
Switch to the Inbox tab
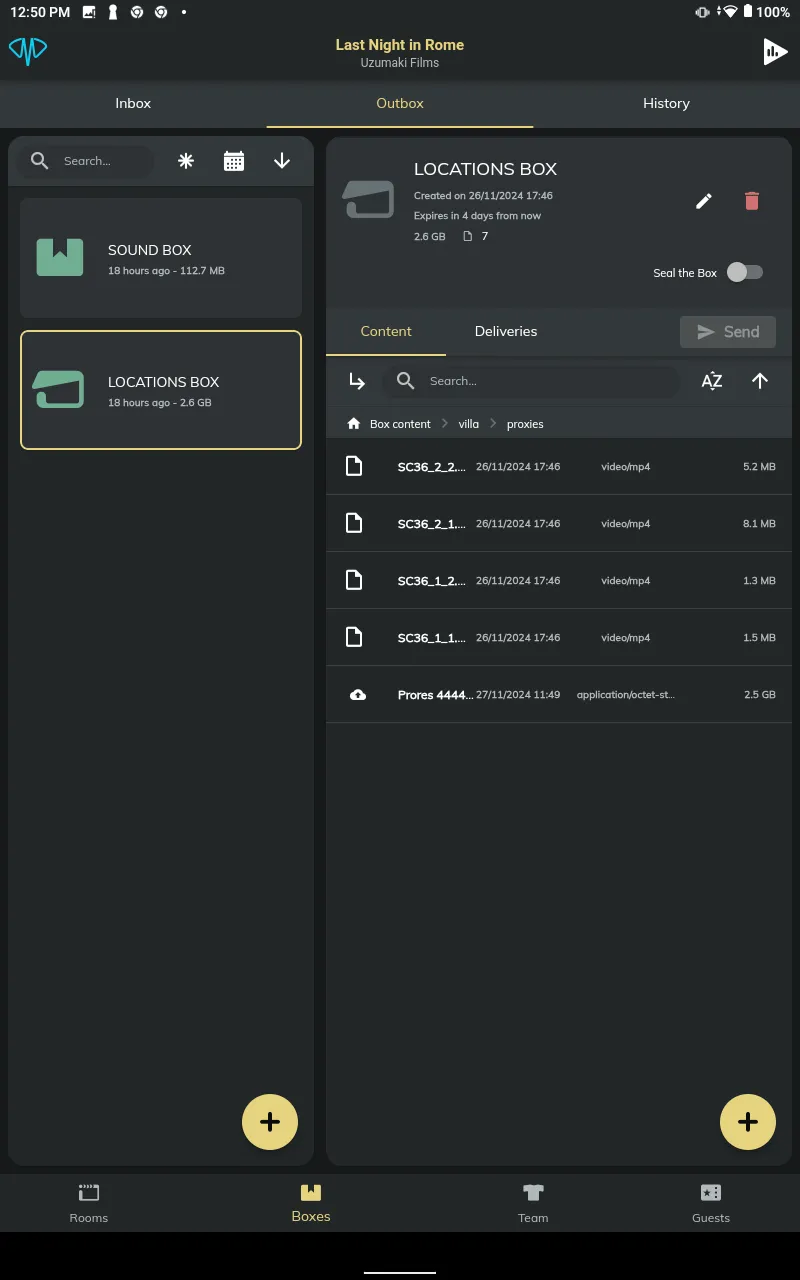click(x=133, y=103)
